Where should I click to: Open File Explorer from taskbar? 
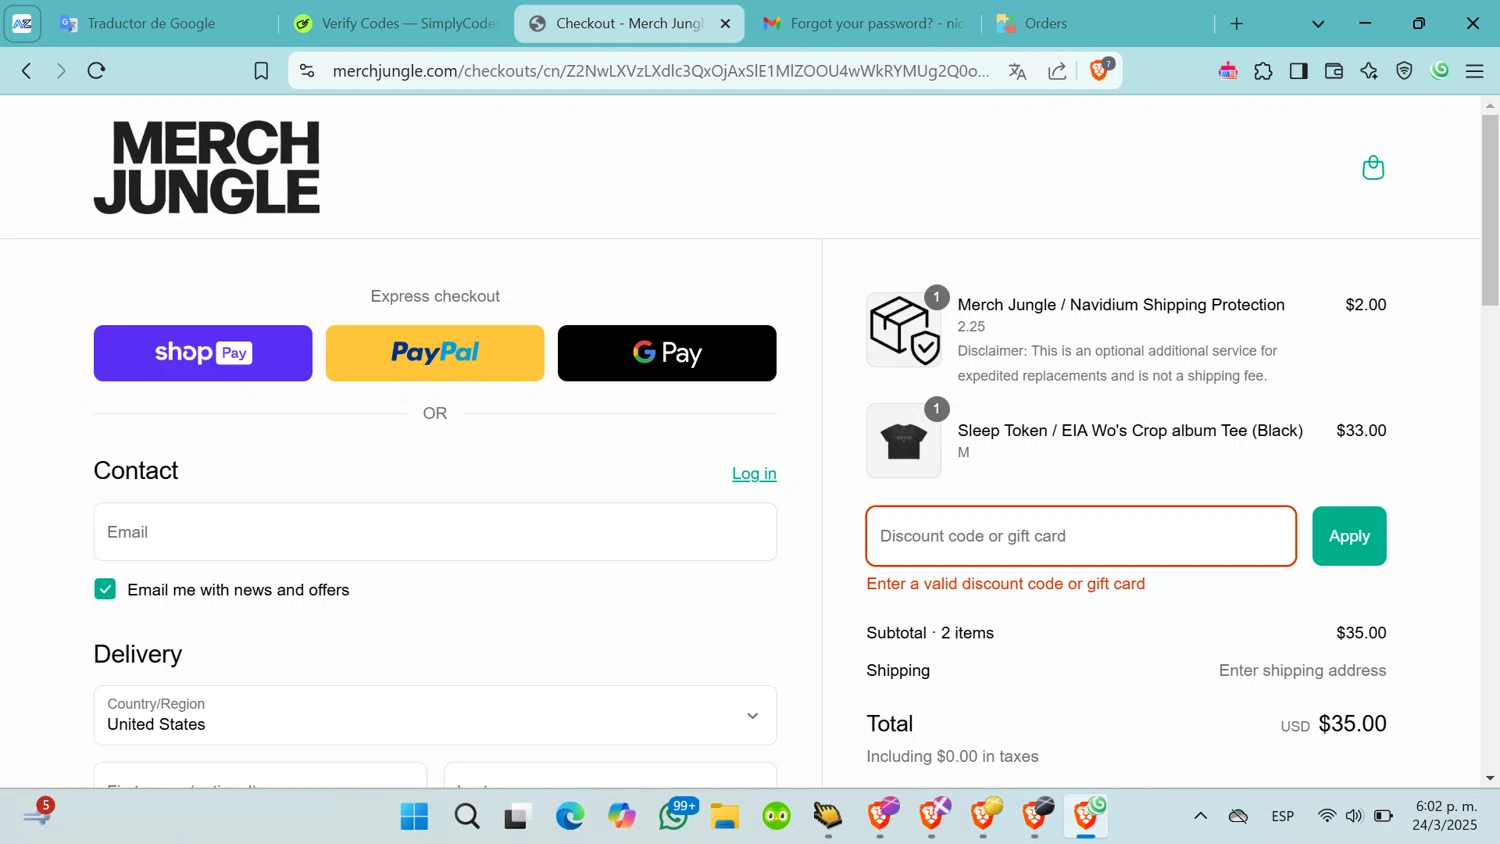(x=725, y=816)
